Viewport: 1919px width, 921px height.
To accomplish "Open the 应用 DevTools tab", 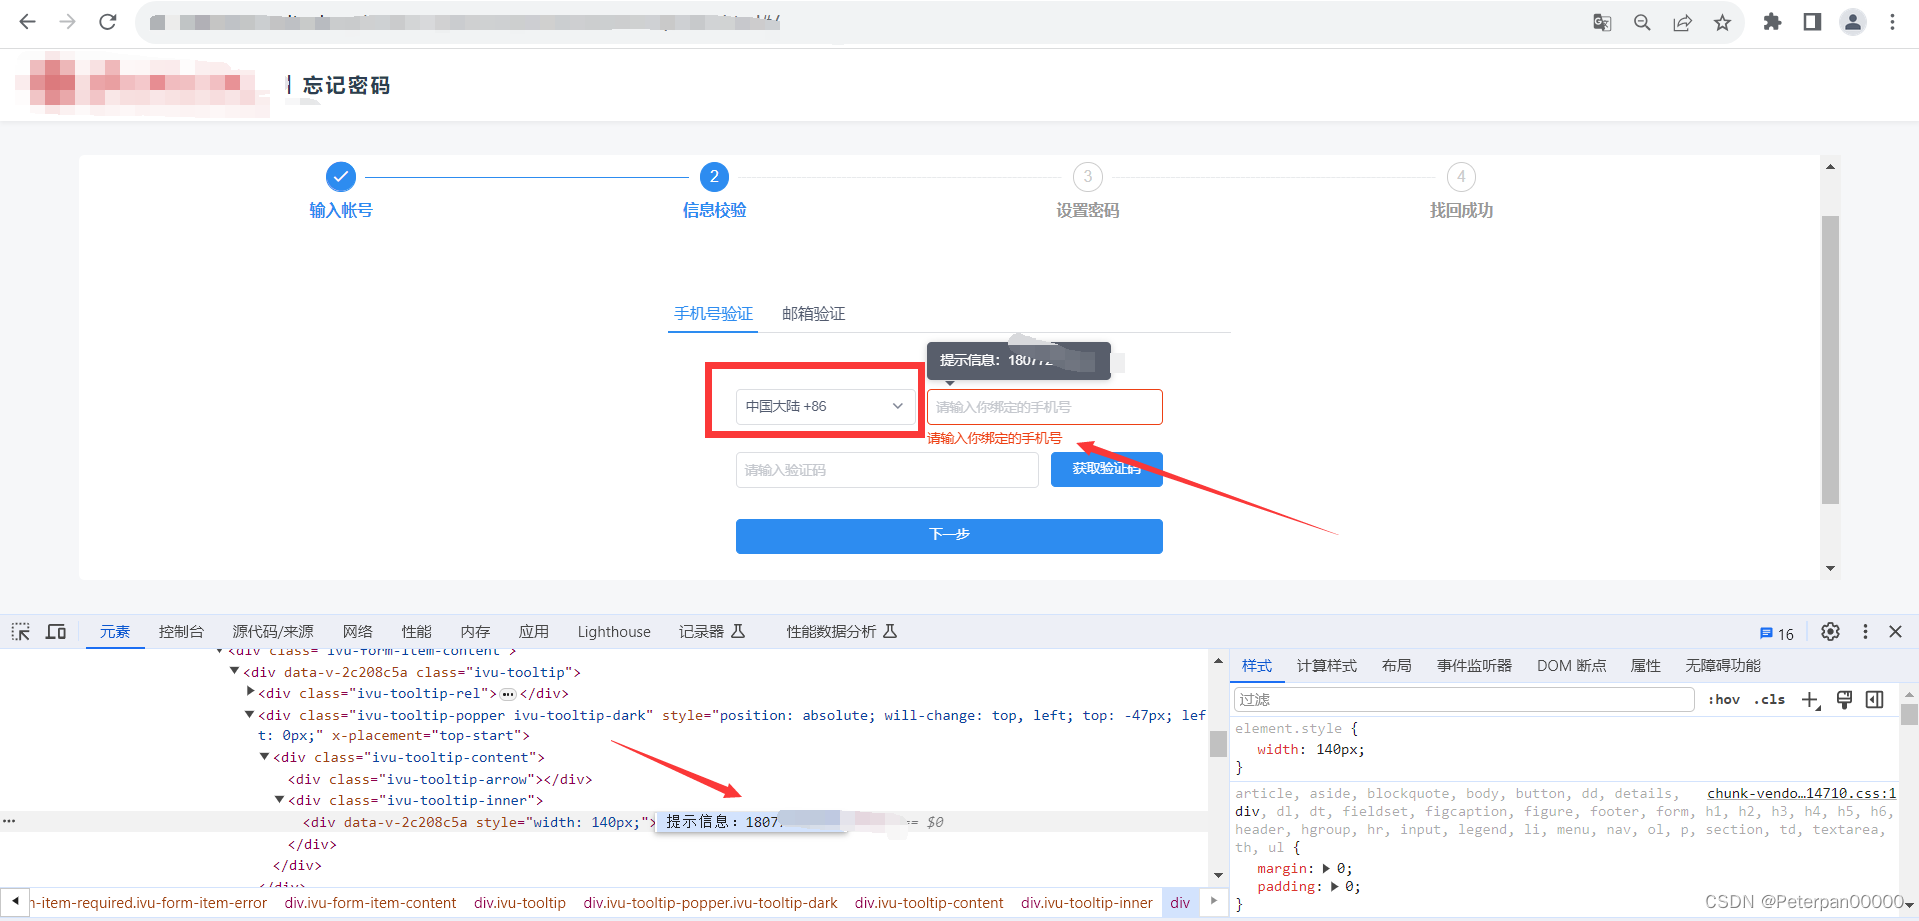I will coord(534,632).
